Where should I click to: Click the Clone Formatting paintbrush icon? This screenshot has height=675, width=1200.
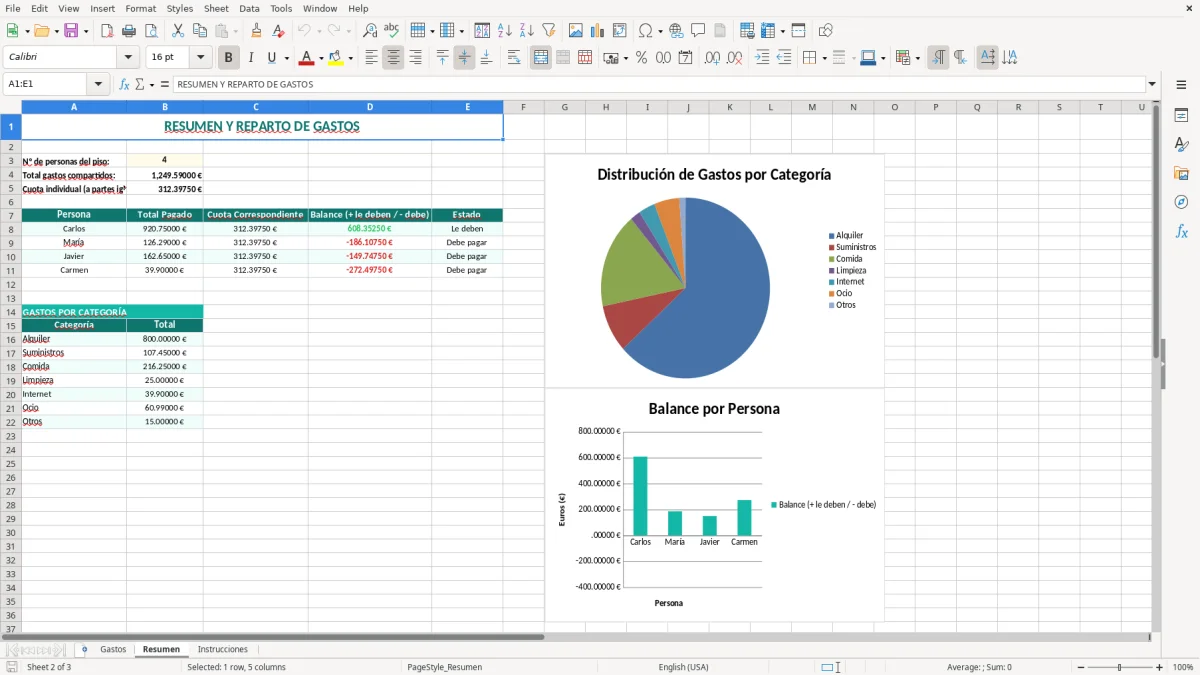pyautogui.click(x=256, y=31)
